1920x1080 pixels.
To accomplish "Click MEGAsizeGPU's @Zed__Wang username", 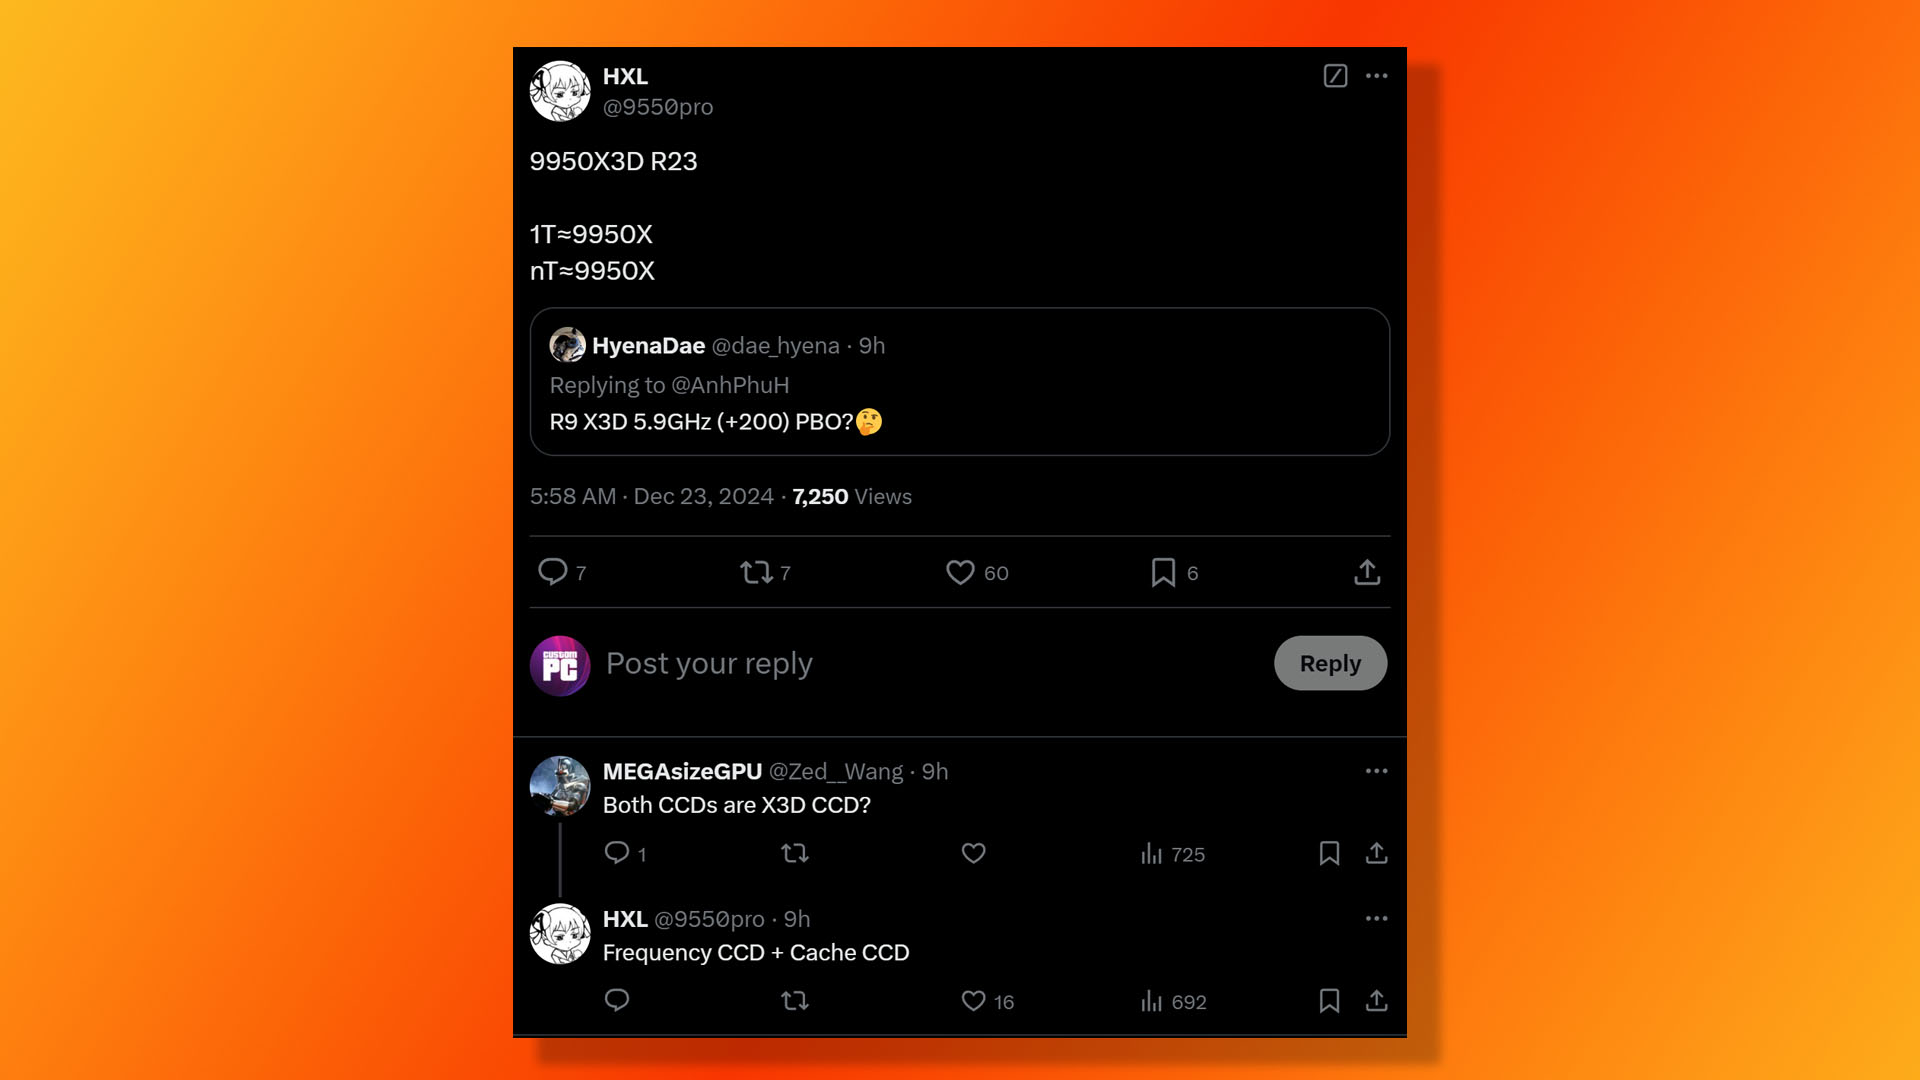I will 836,771.
